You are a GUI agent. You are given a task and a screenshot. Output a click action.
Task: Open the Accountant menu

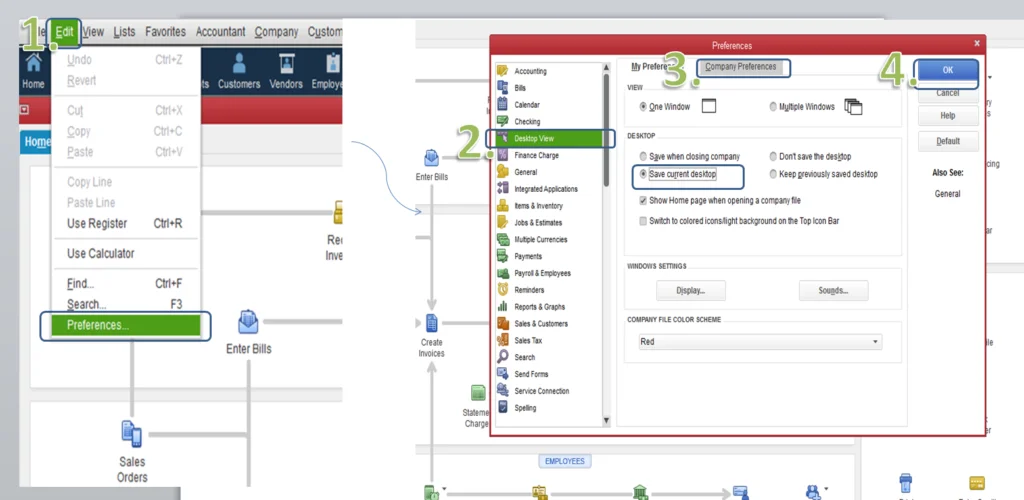click(220, 32)
